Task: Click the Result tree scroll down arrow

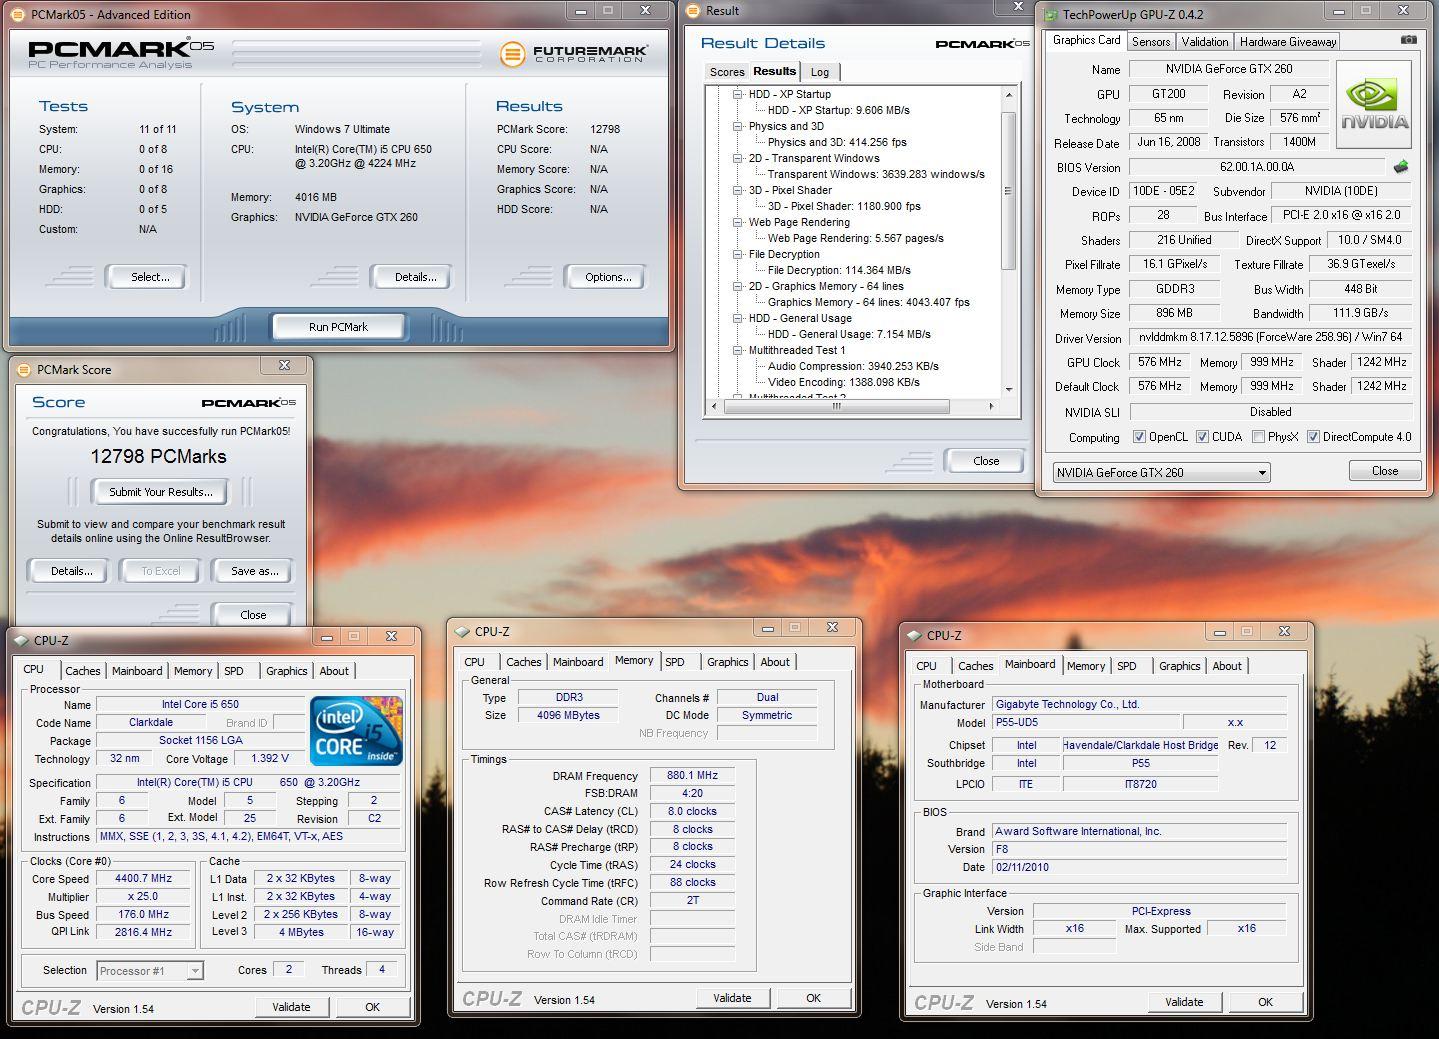Action: click(1008, 389)
